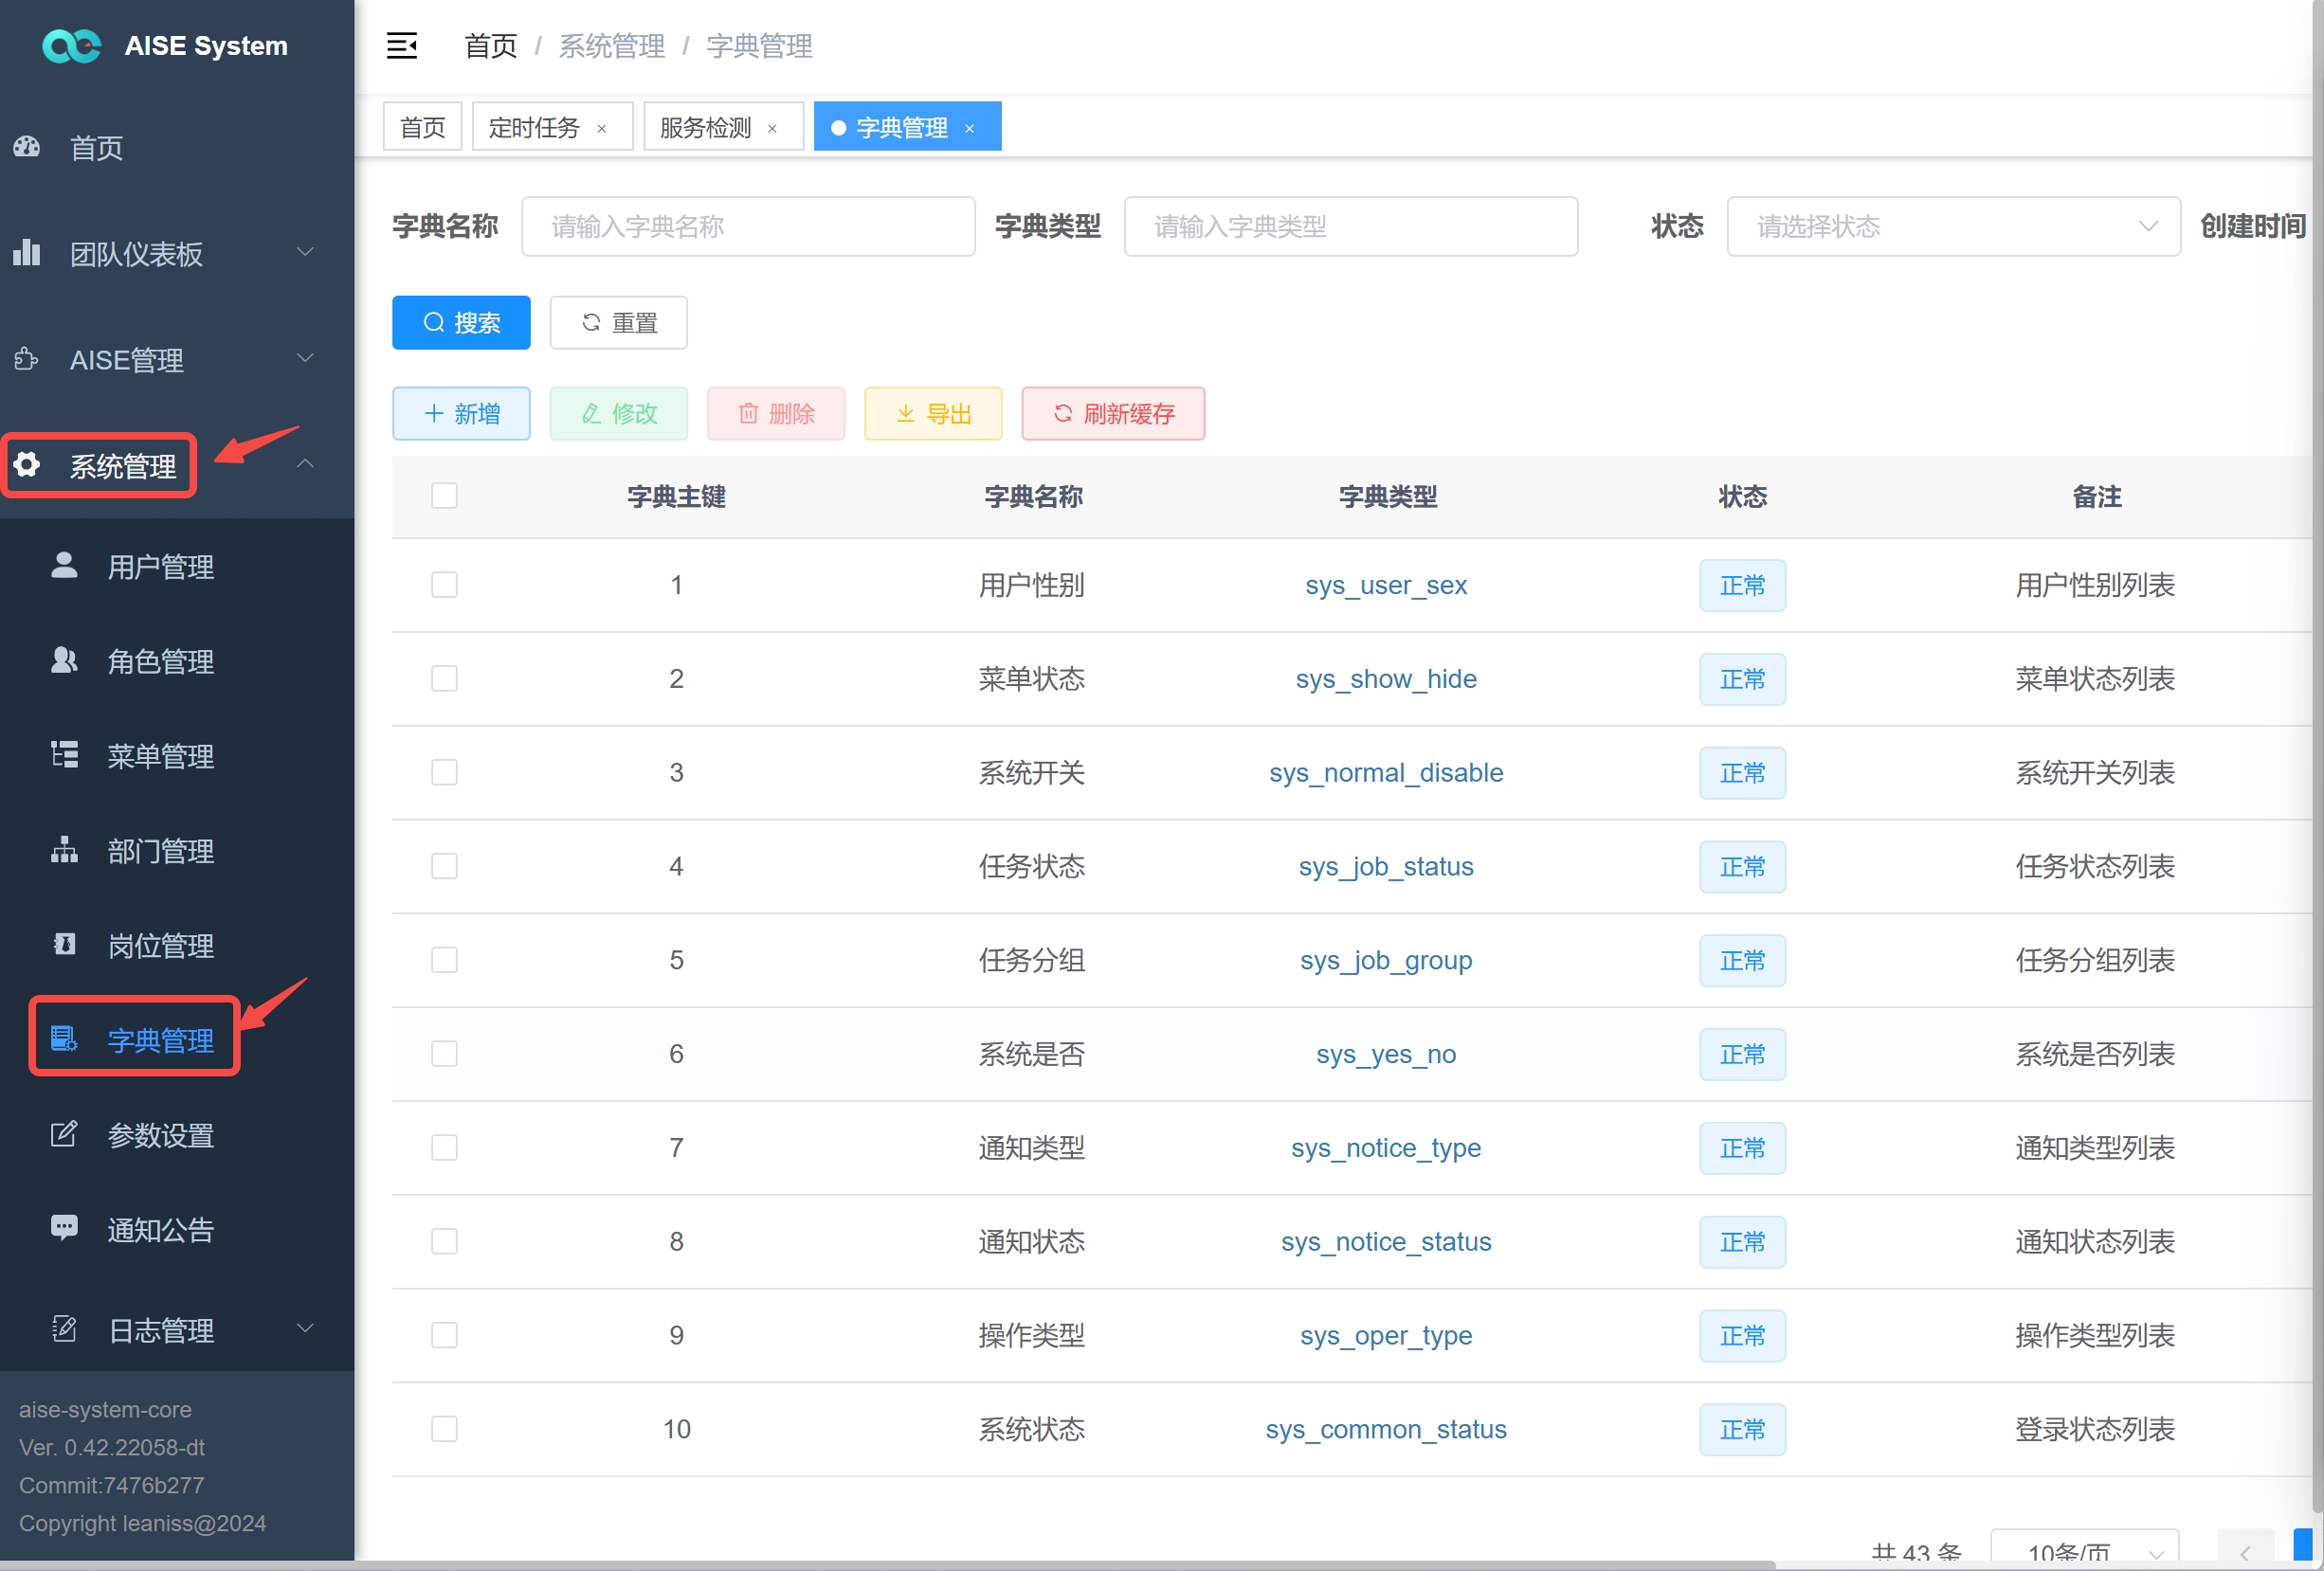
Task: Click the 菜单管理 tree list icon
Action: click(64, 755)
